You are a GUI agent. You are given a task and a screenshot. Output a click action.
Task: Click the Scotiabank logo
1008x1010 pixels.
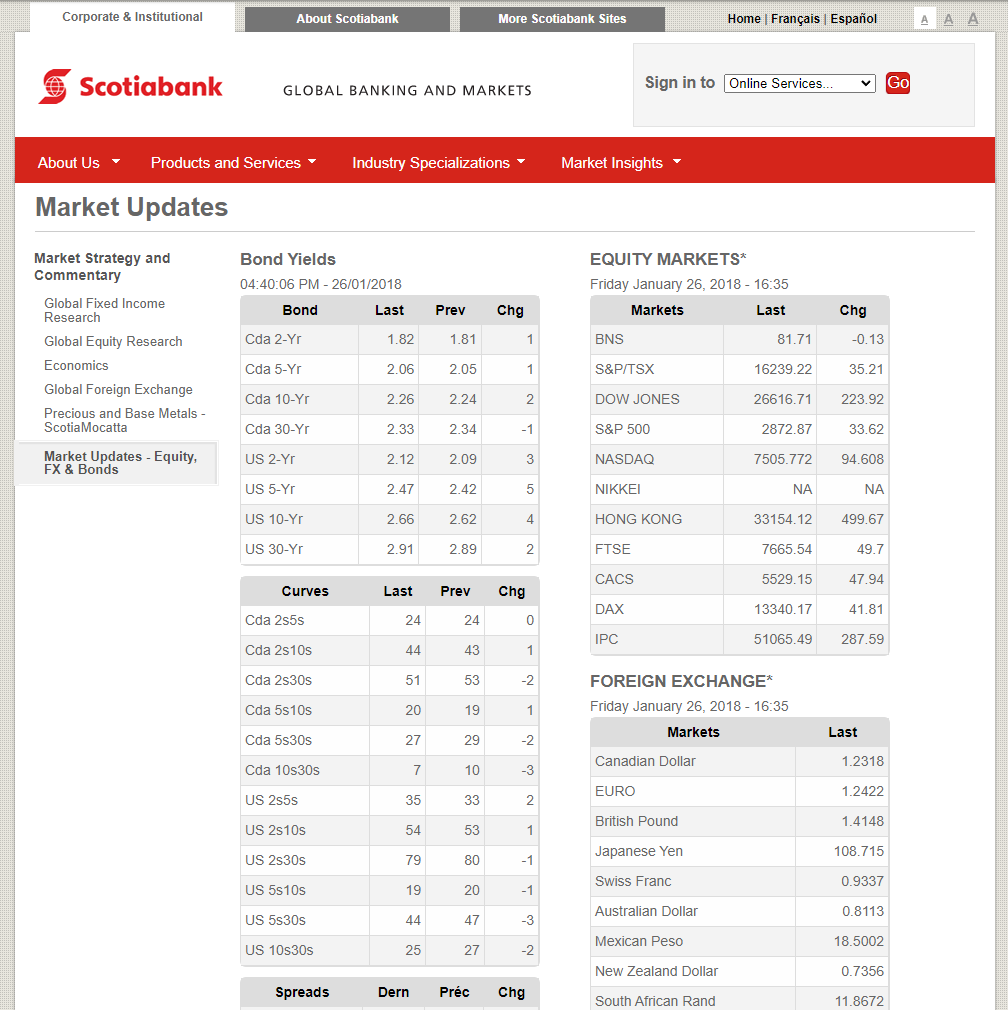point(130,86)
